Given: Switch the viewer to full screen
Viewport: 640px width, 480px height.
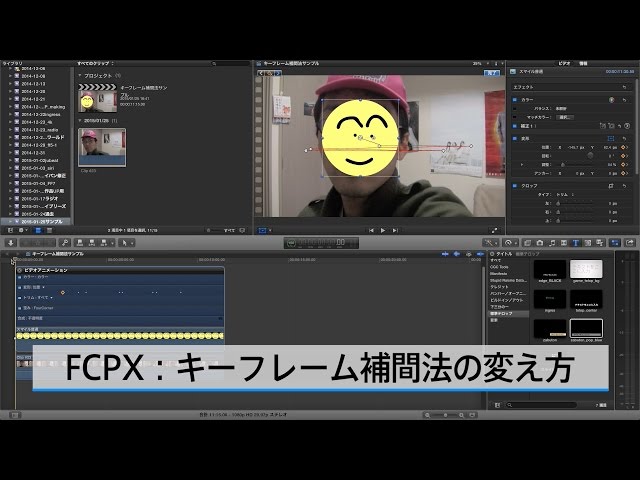Looking at the screenshot, I should point(494,231).
